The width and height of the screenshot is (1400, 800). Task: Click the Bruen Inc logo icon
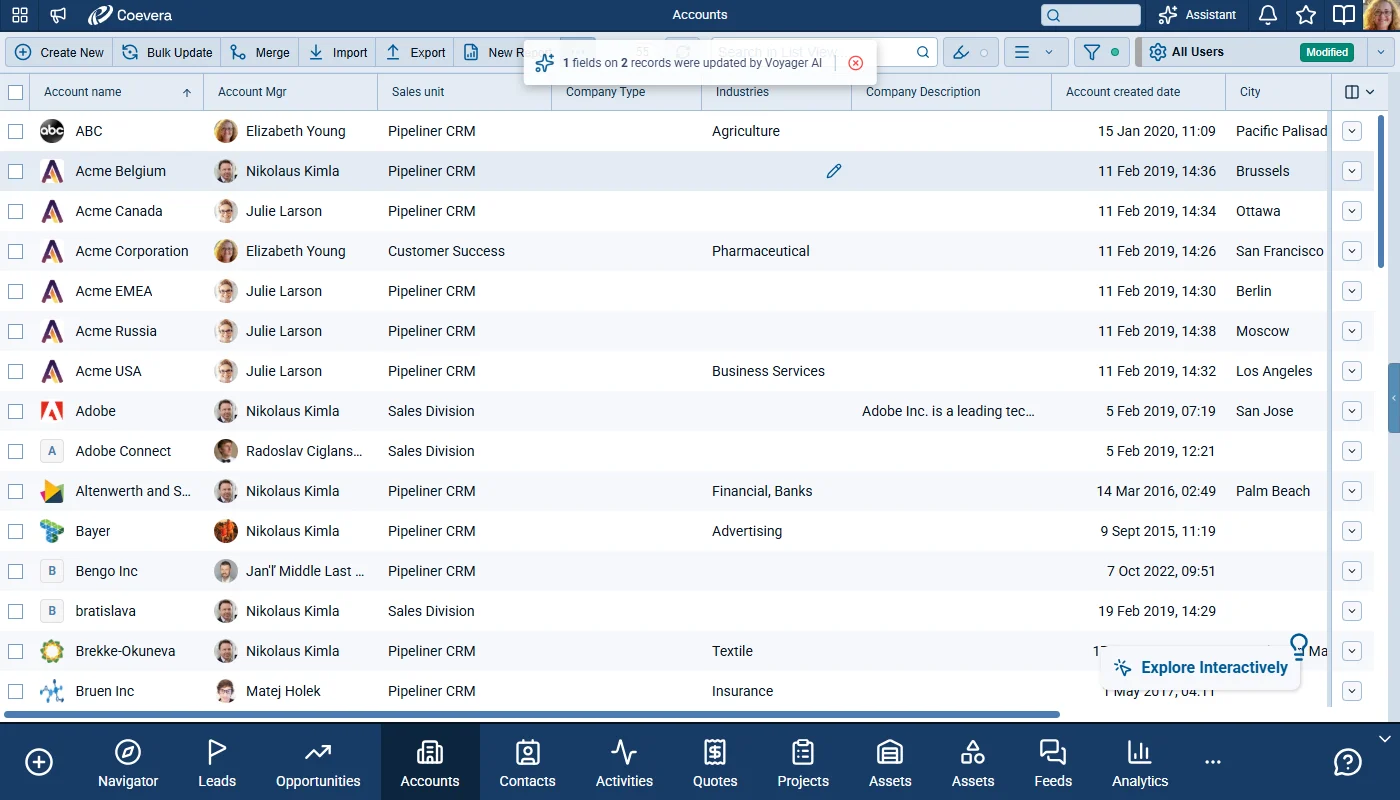(x=52, y=691)
